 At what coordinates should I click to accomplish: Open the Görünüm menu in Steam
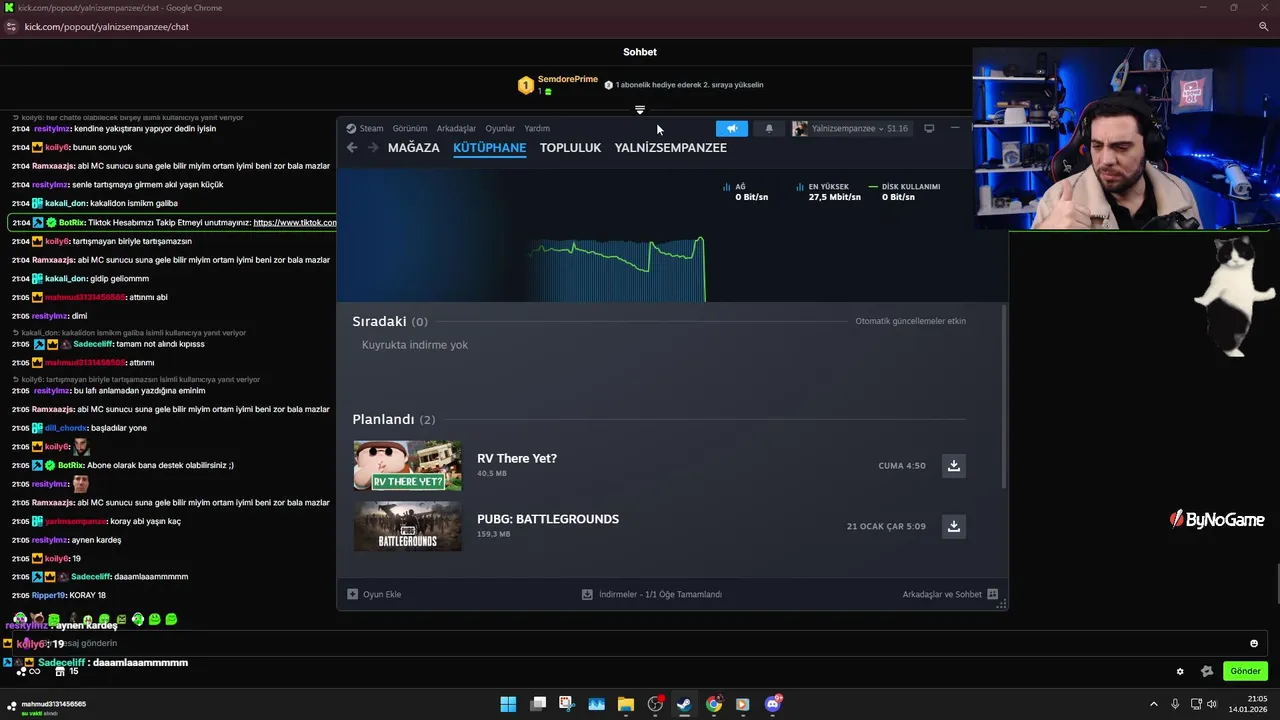tap(410, 128)
